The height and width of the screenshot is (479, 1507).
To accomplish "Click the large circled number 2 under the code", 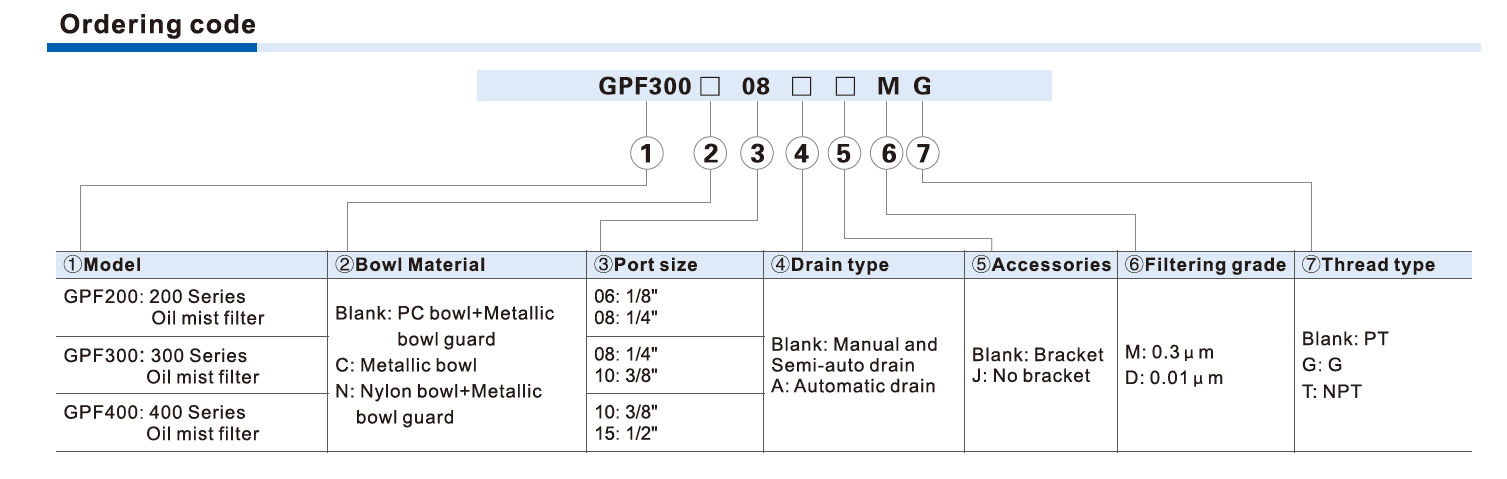I will tap(710, 154).
